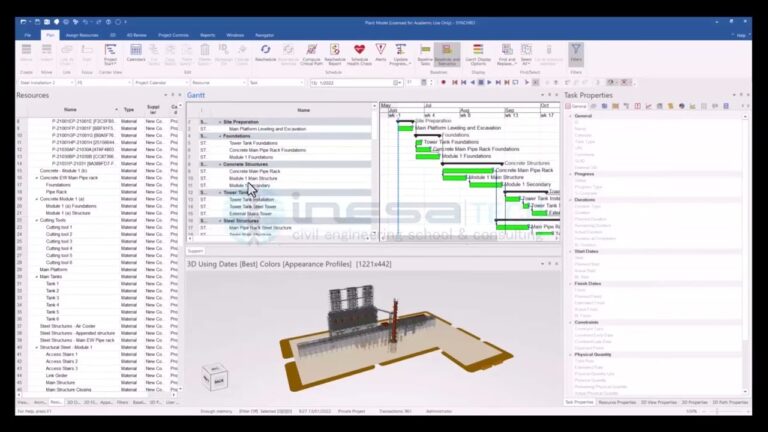The width and height of the screenshot is (768, 432).
Task: Open Gantt Display Options
Action: pos(477,52)
